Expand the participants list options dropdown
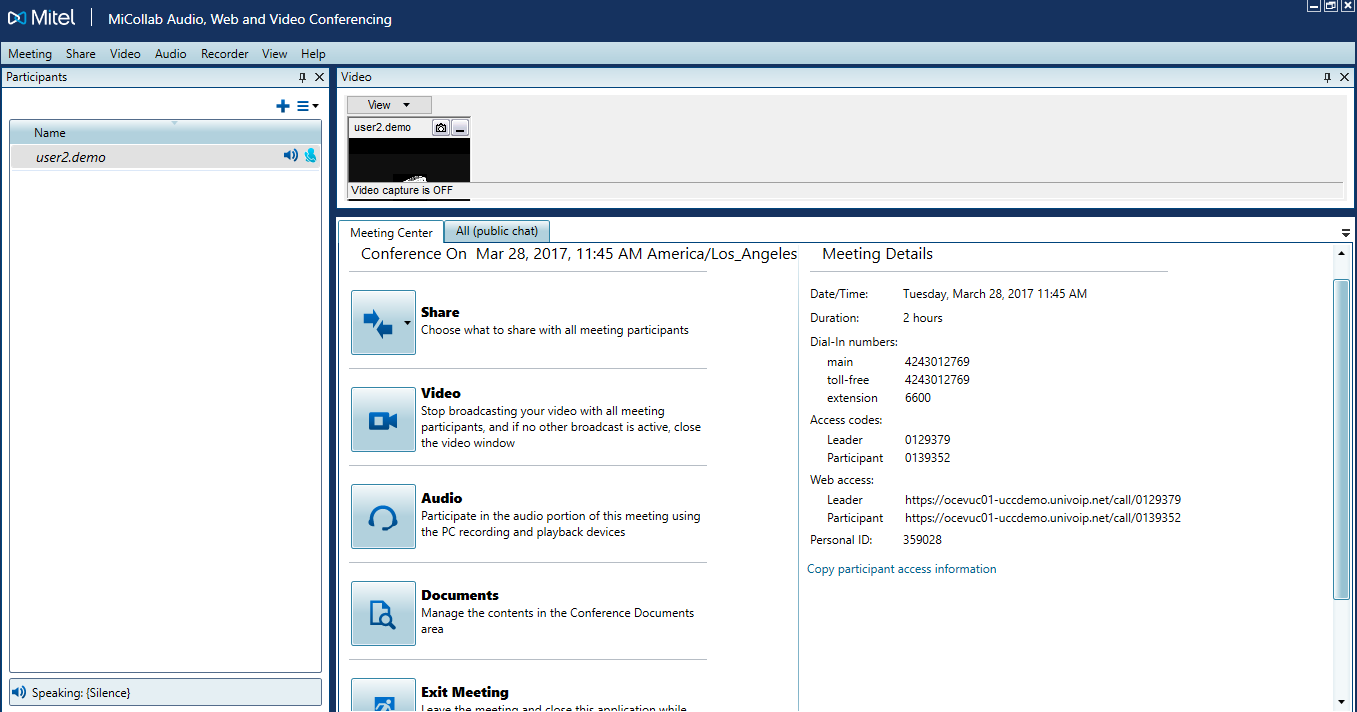 (x=308, y=106)
